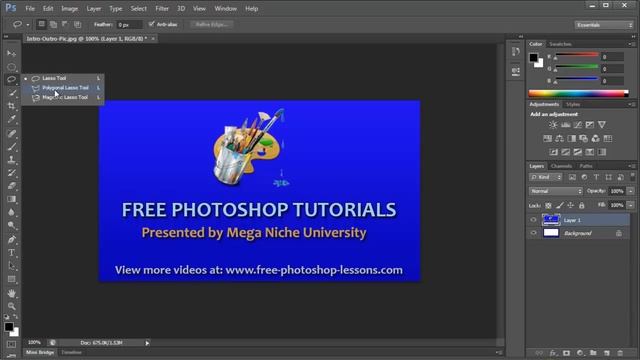
Task: Click Add to selection mode icon
Action: 53,24
